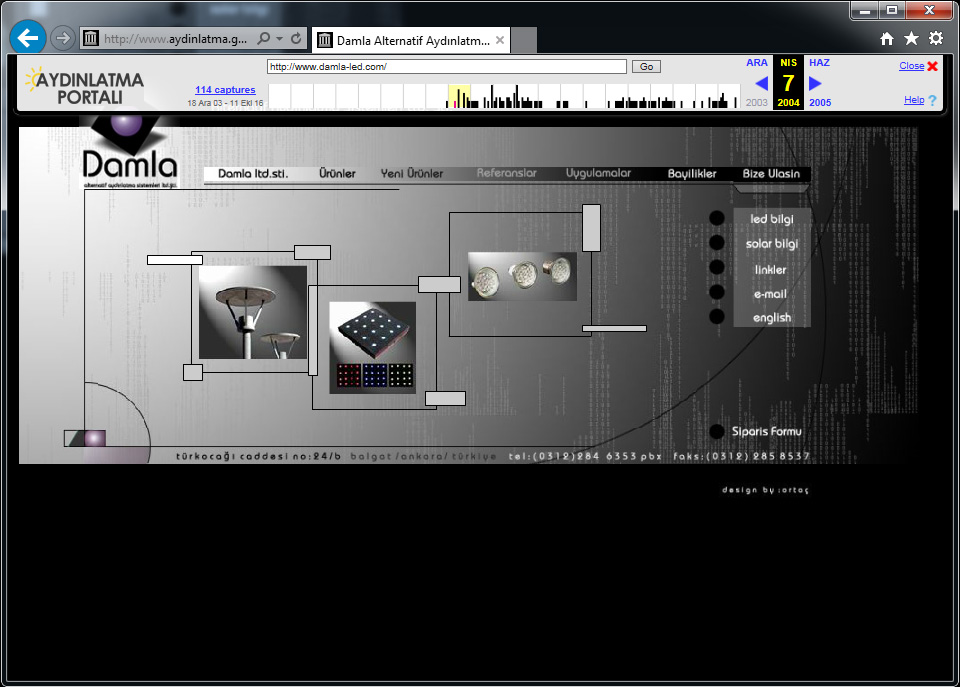Click the faks number text in footer
960x687 pixels.
pyautogui.click(x=741, y=457)
